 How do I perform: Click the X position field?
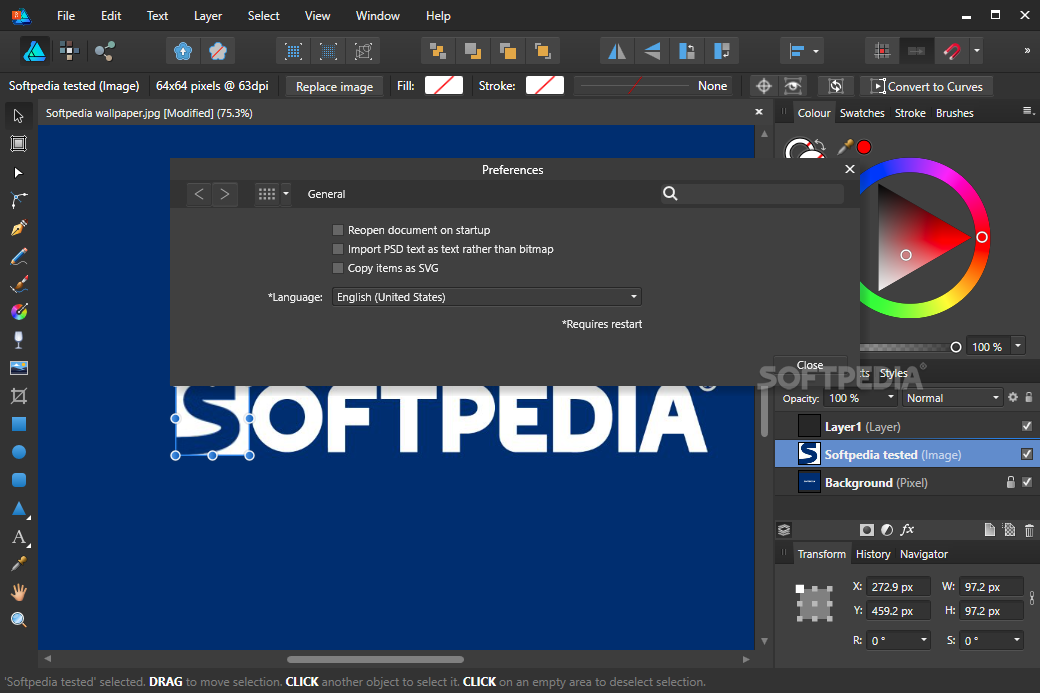pos(898,587)
